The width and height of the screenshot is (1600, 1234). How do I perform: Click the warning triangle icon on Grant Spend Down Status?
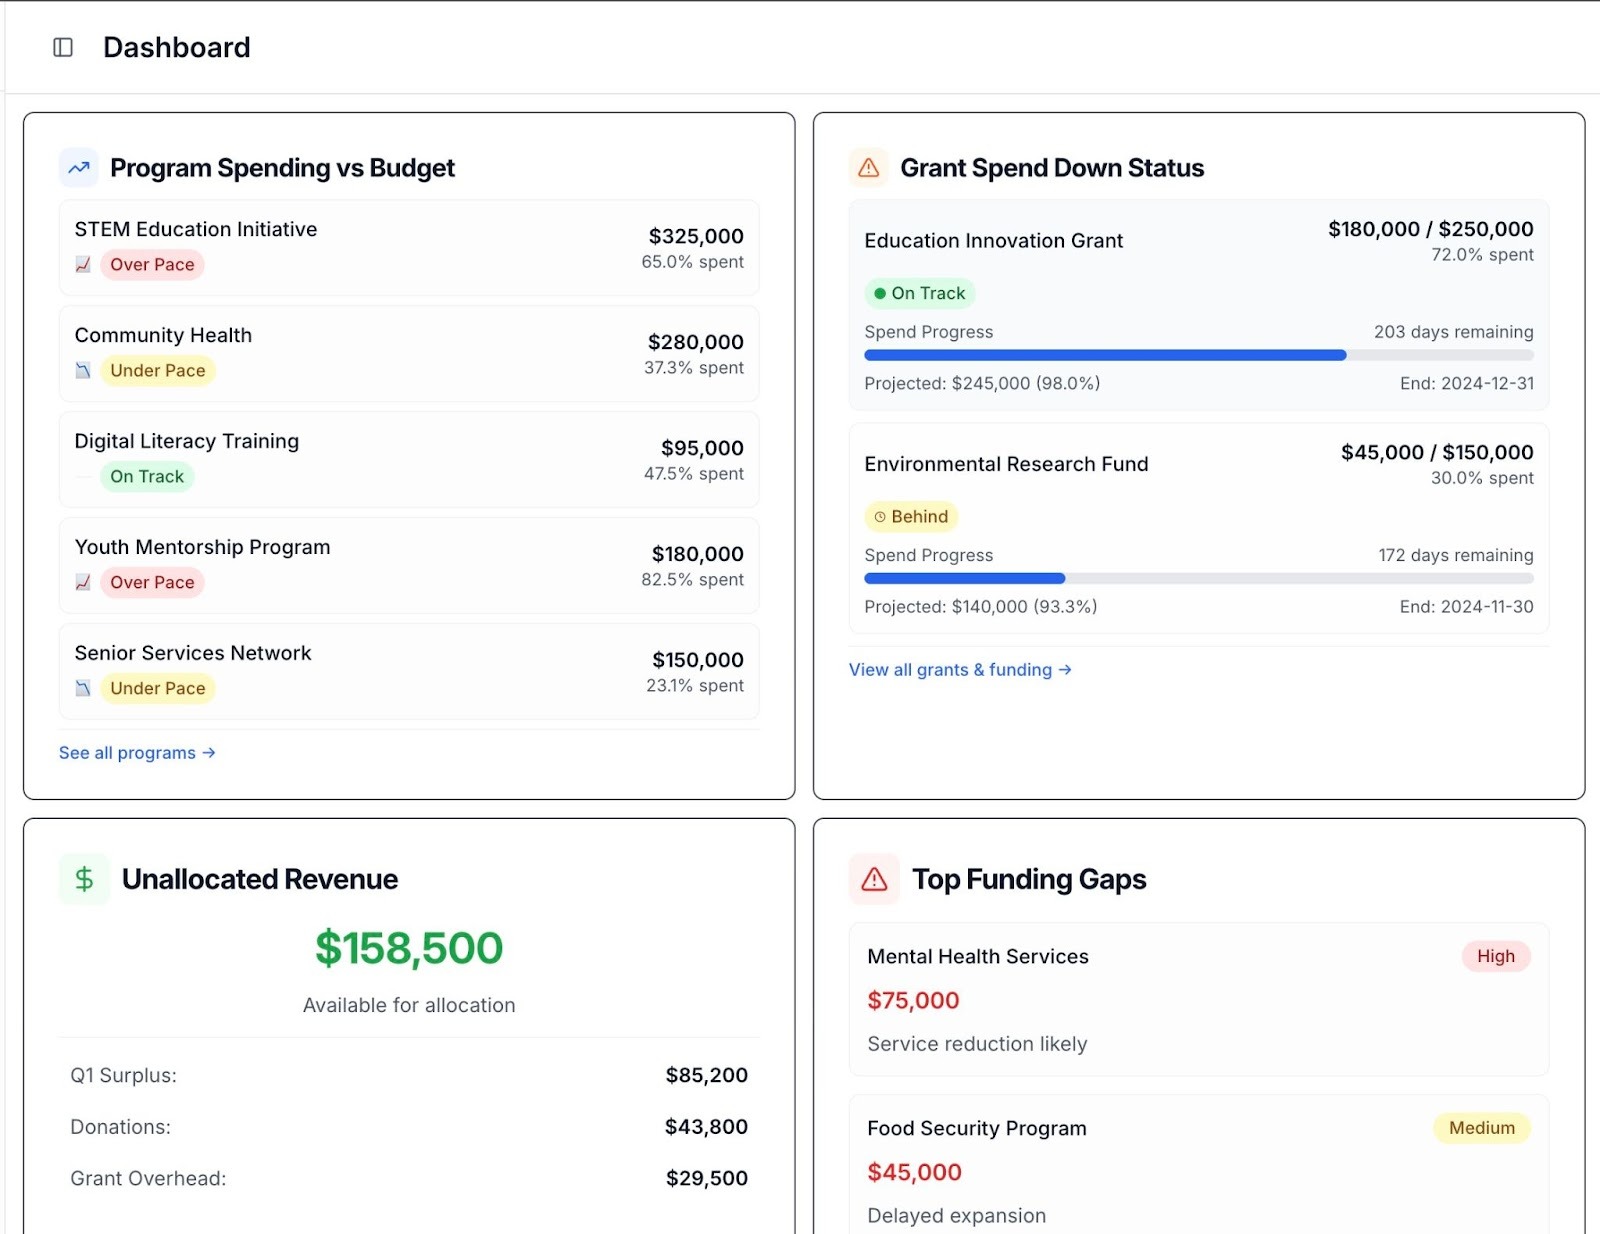pos(868,168)
